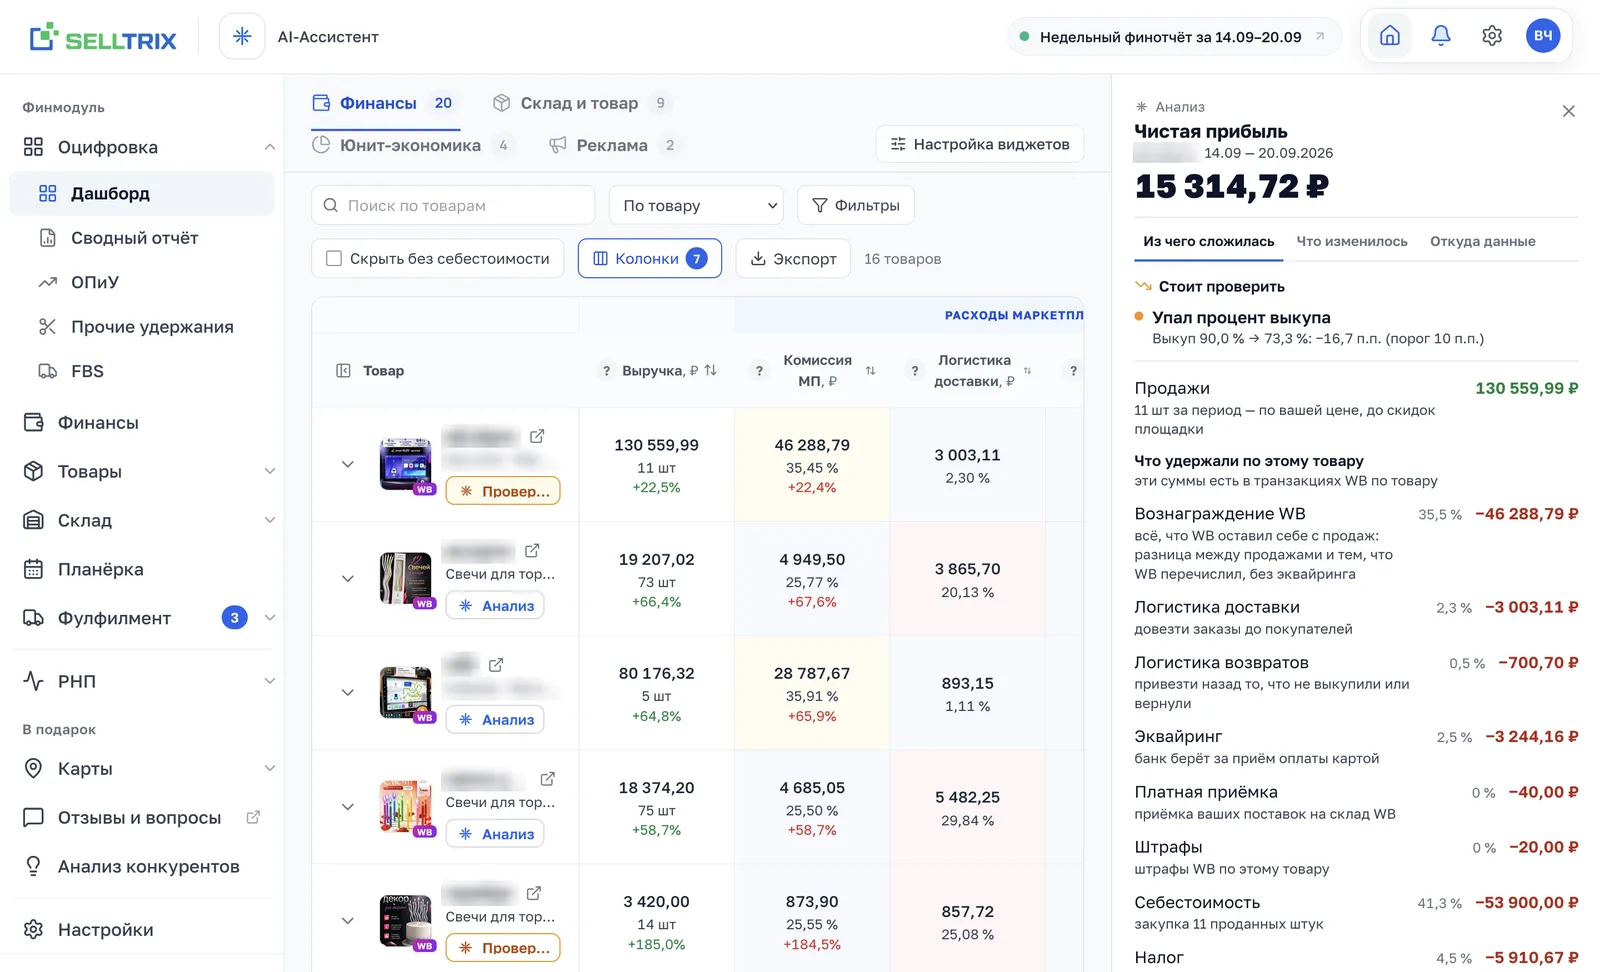Click the Экспорт button
The width and height of the screenshot is (1600, 972).
pos(793,258)
